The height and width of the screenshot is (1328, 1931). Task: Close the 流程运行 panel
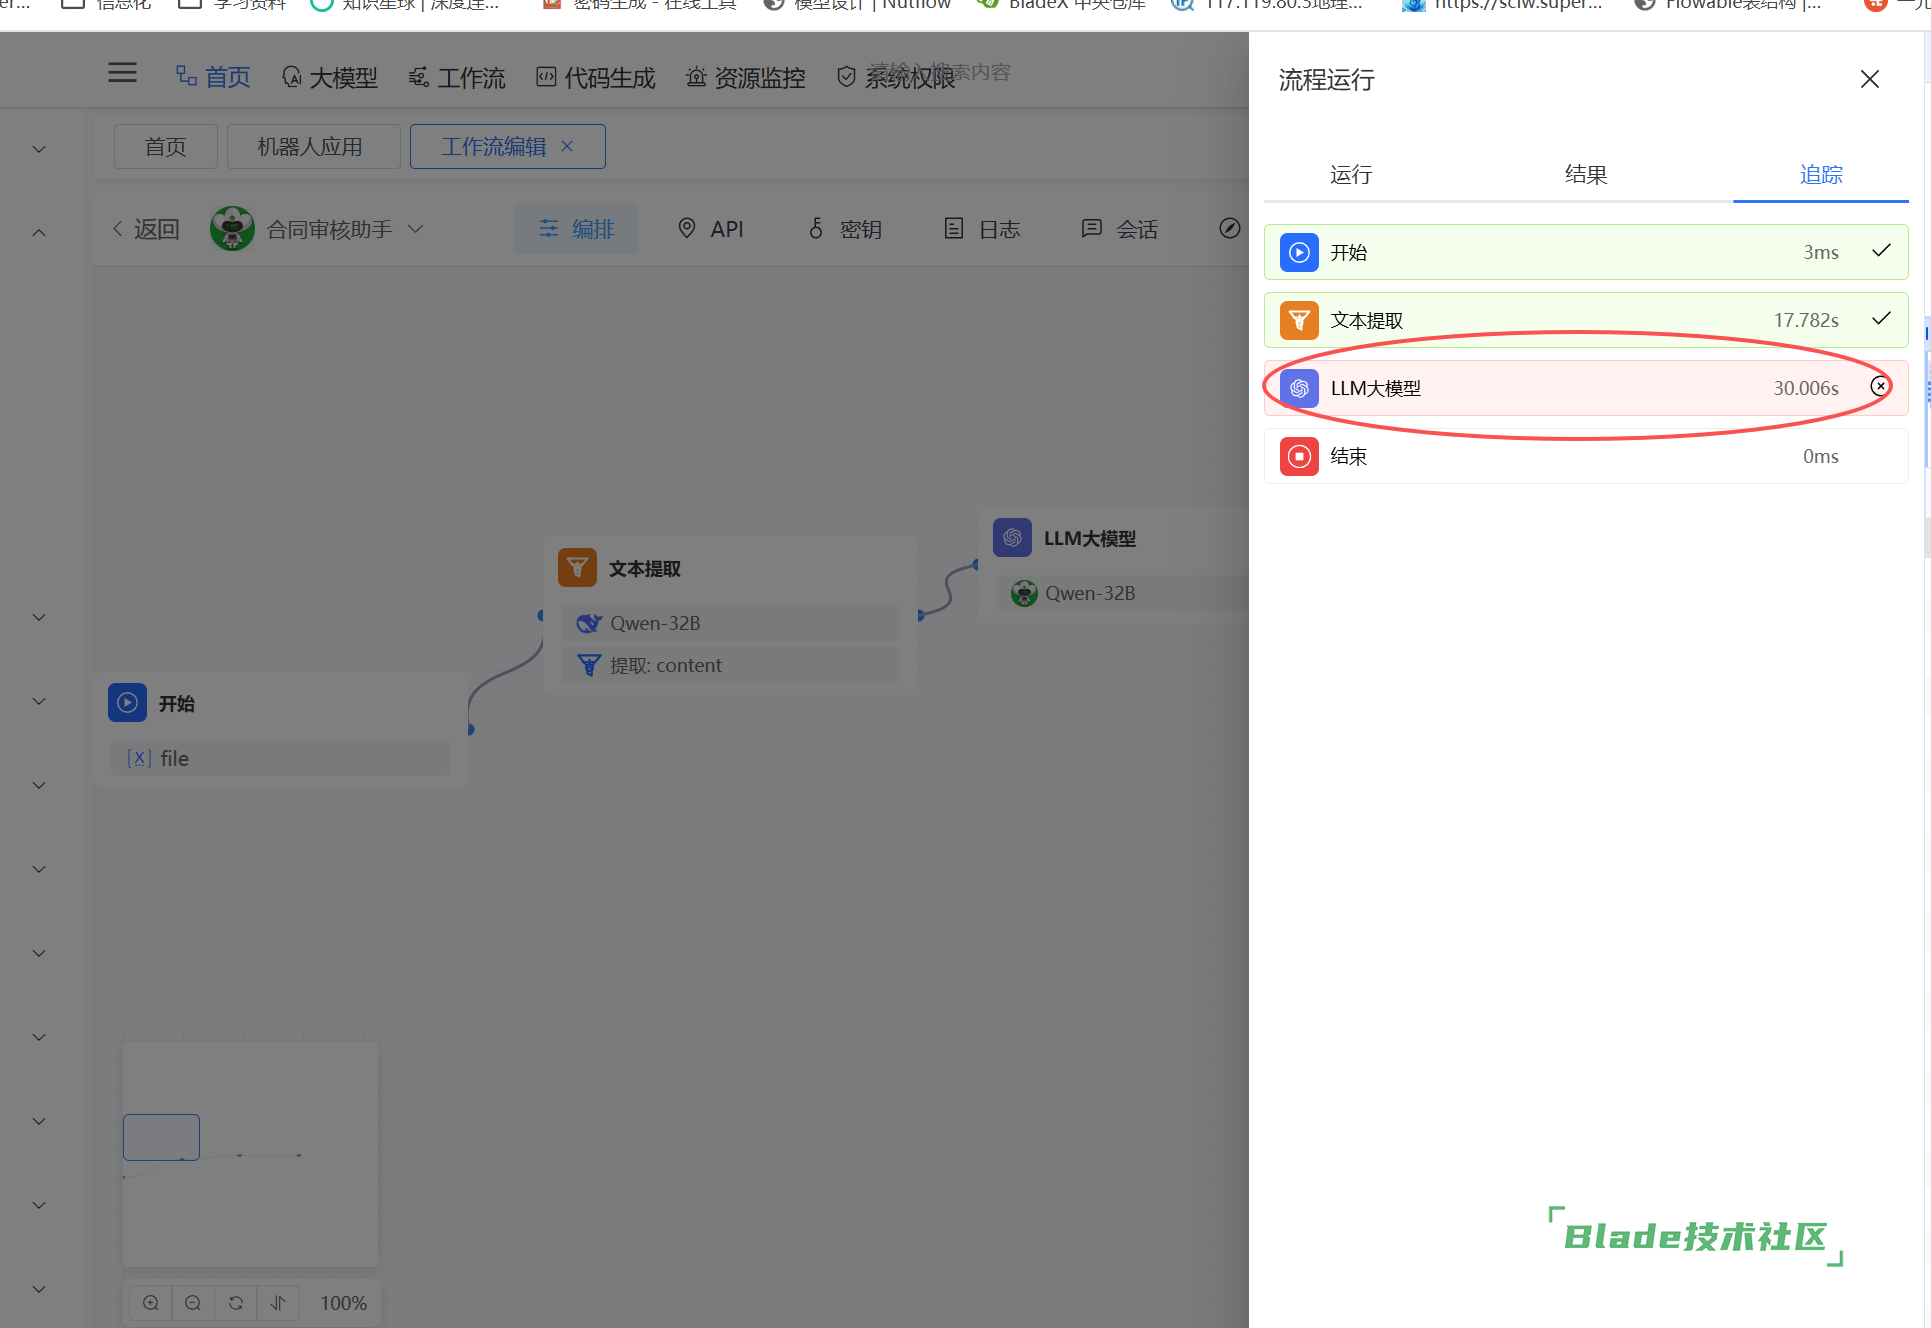tap(1869, 79)
